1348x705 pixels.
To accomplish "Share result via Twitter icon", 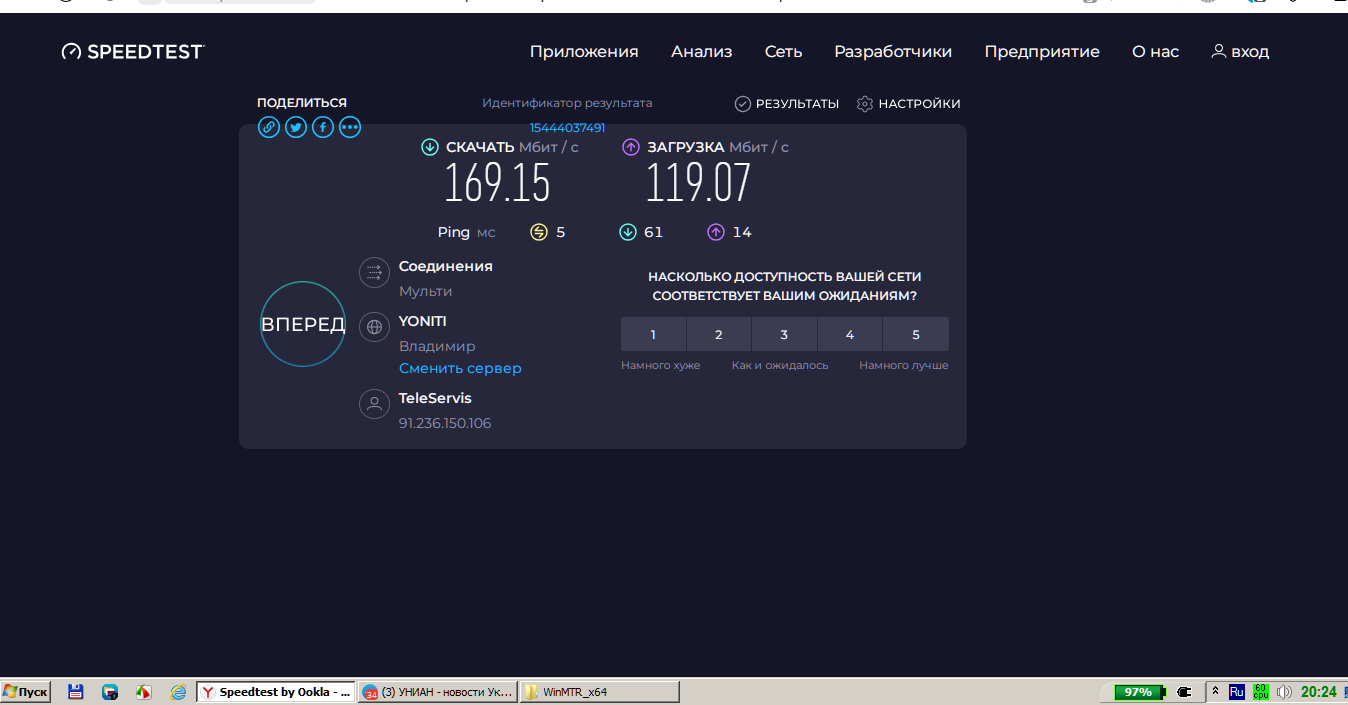I will click(x=296, y=127).
